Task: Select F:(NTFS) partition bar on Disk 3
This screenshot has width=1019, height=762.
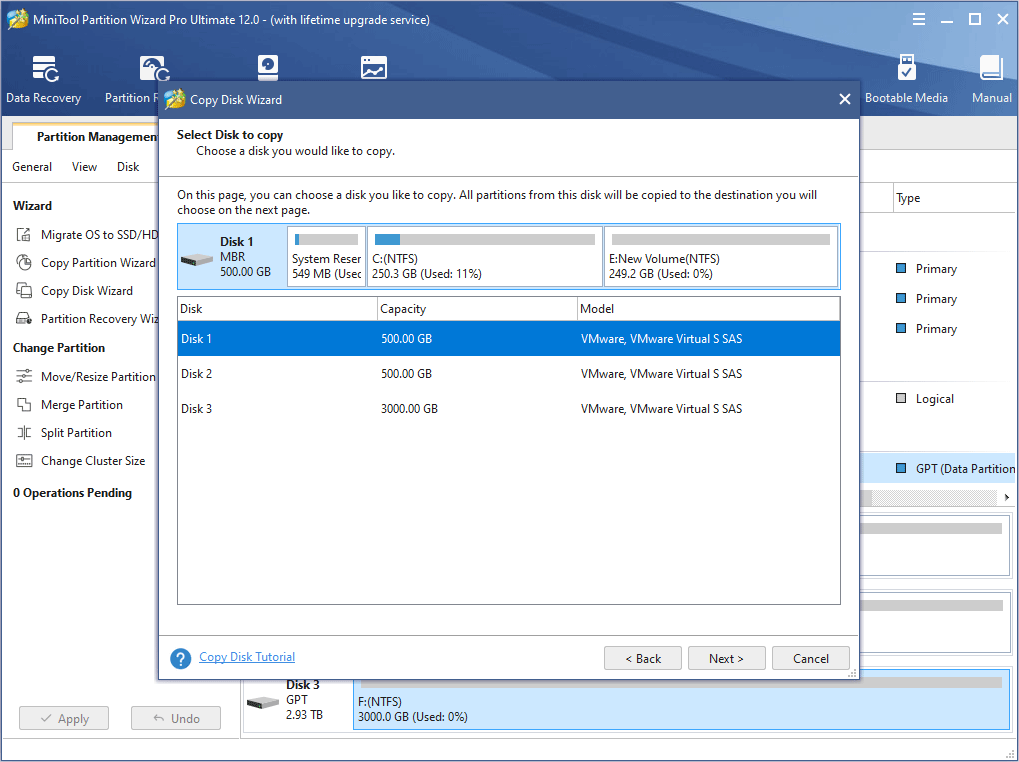Action: (682, 700)
